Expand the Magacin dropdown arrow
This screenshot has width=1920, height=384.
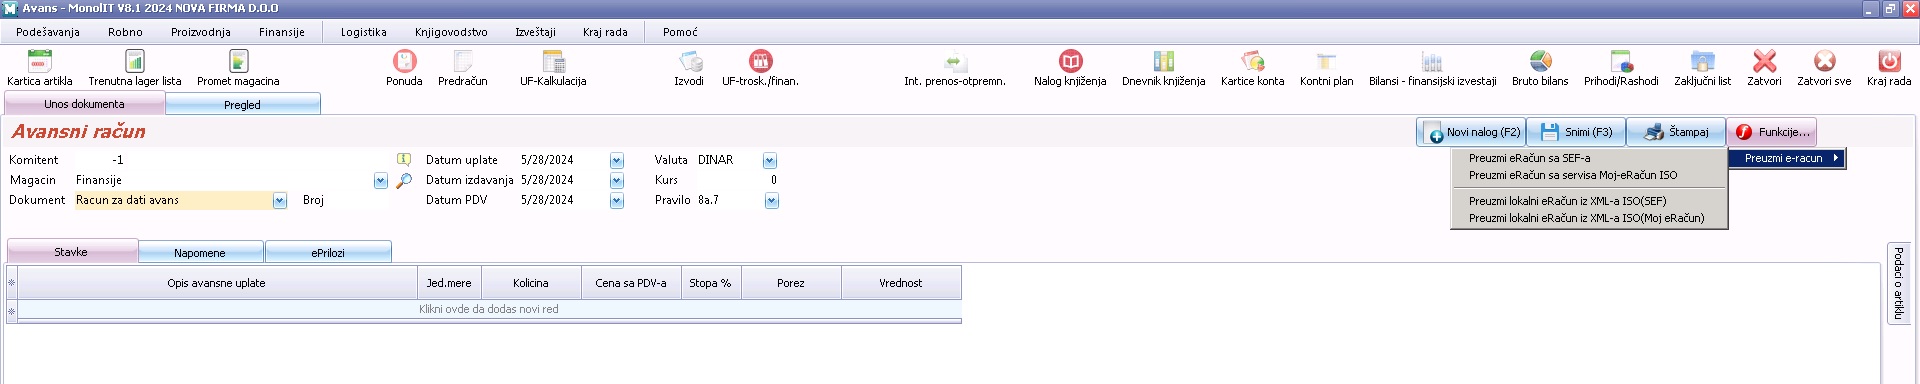[380, 181]
